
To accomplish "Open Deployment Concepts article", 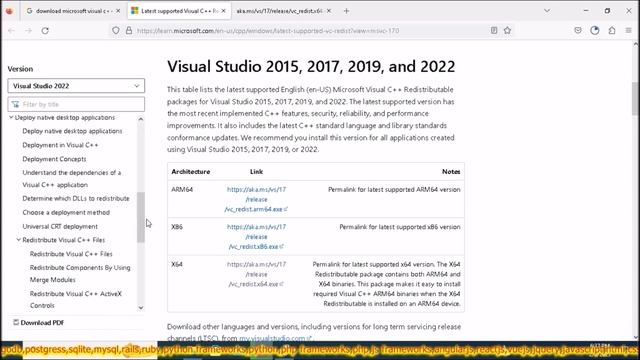I will tap(54, 159).
